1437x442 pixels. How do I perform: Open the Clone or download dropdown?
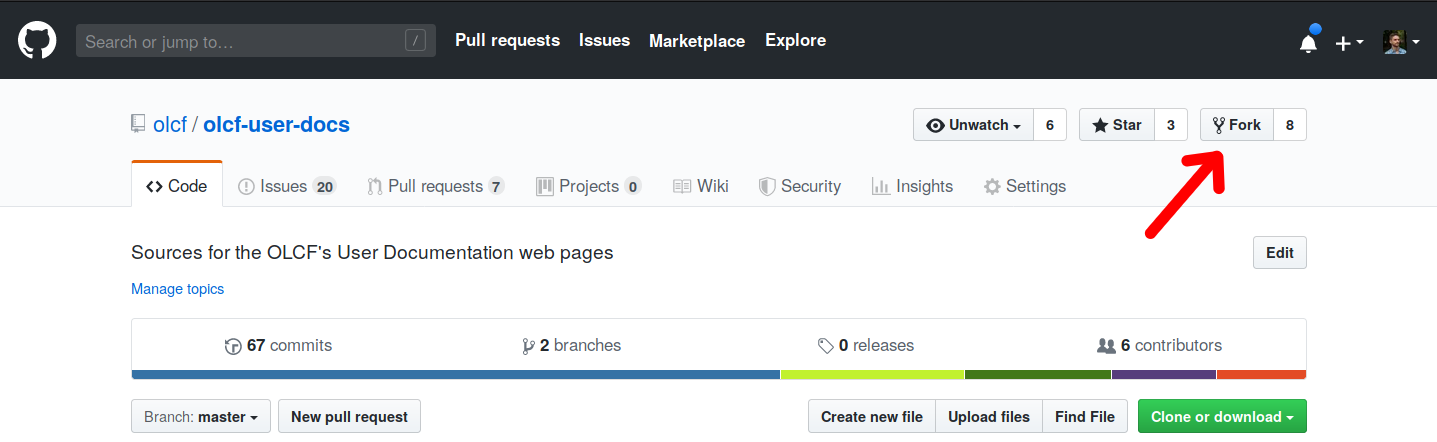[1222, 417]
